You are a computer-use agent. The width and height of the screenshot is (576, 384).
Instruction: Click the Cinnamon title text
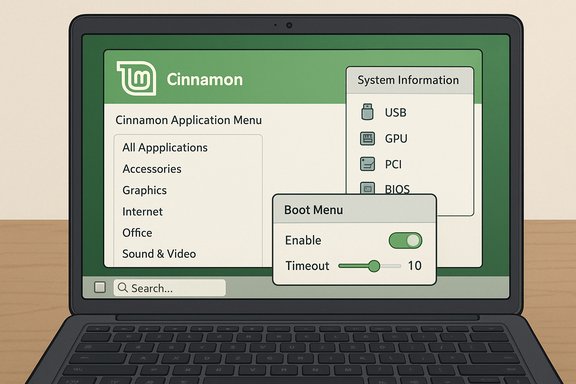click(205, 80)
